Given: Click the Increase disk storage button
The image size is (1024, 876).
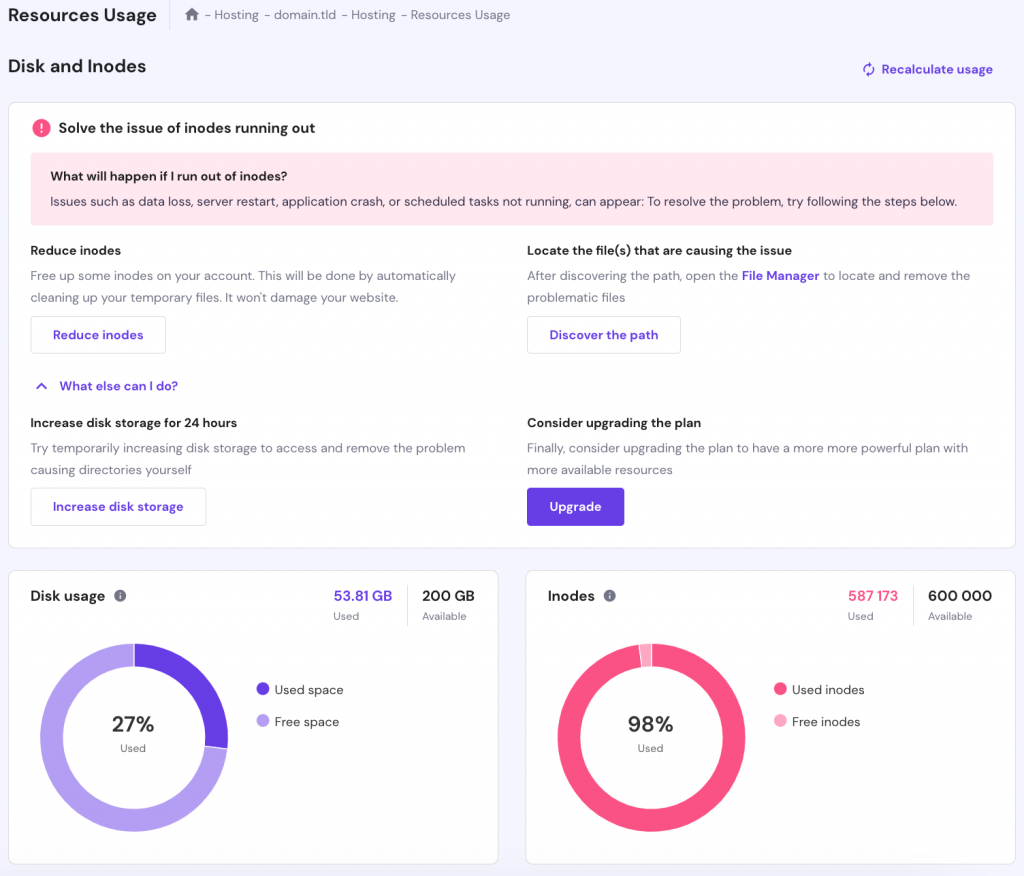Looking at the screenshot, I should point(118,507).
